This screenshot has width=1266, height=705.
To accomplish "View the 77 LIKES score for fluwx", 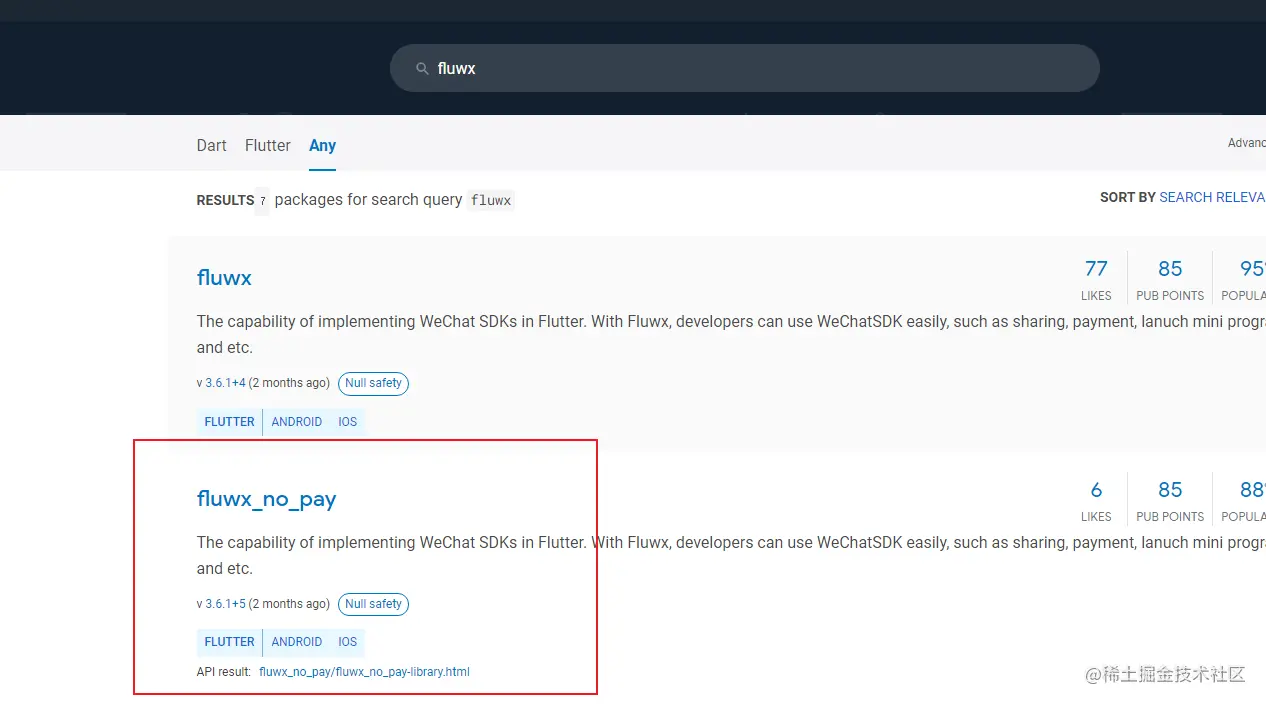I will (1096, 268).
